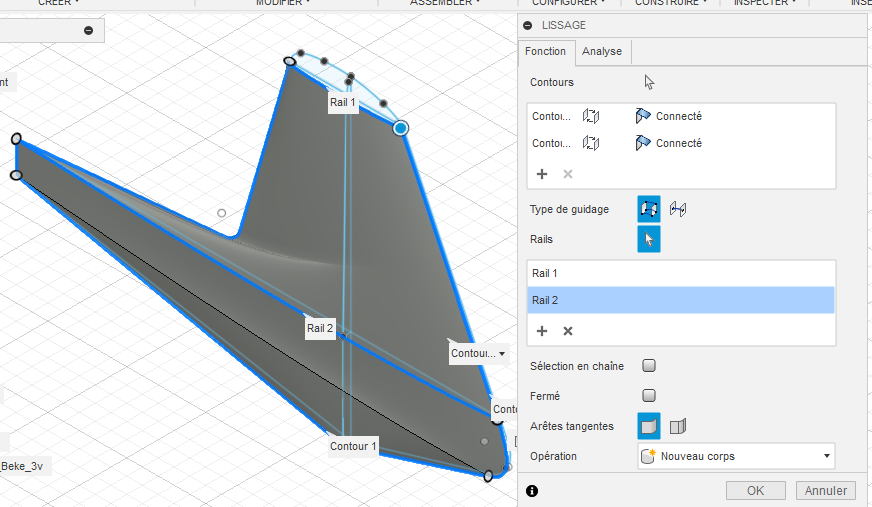This screenshot has width=872, height=507.
Task: Select the second Arêtes tangentes keep option
Action: [x=678, y=426]
